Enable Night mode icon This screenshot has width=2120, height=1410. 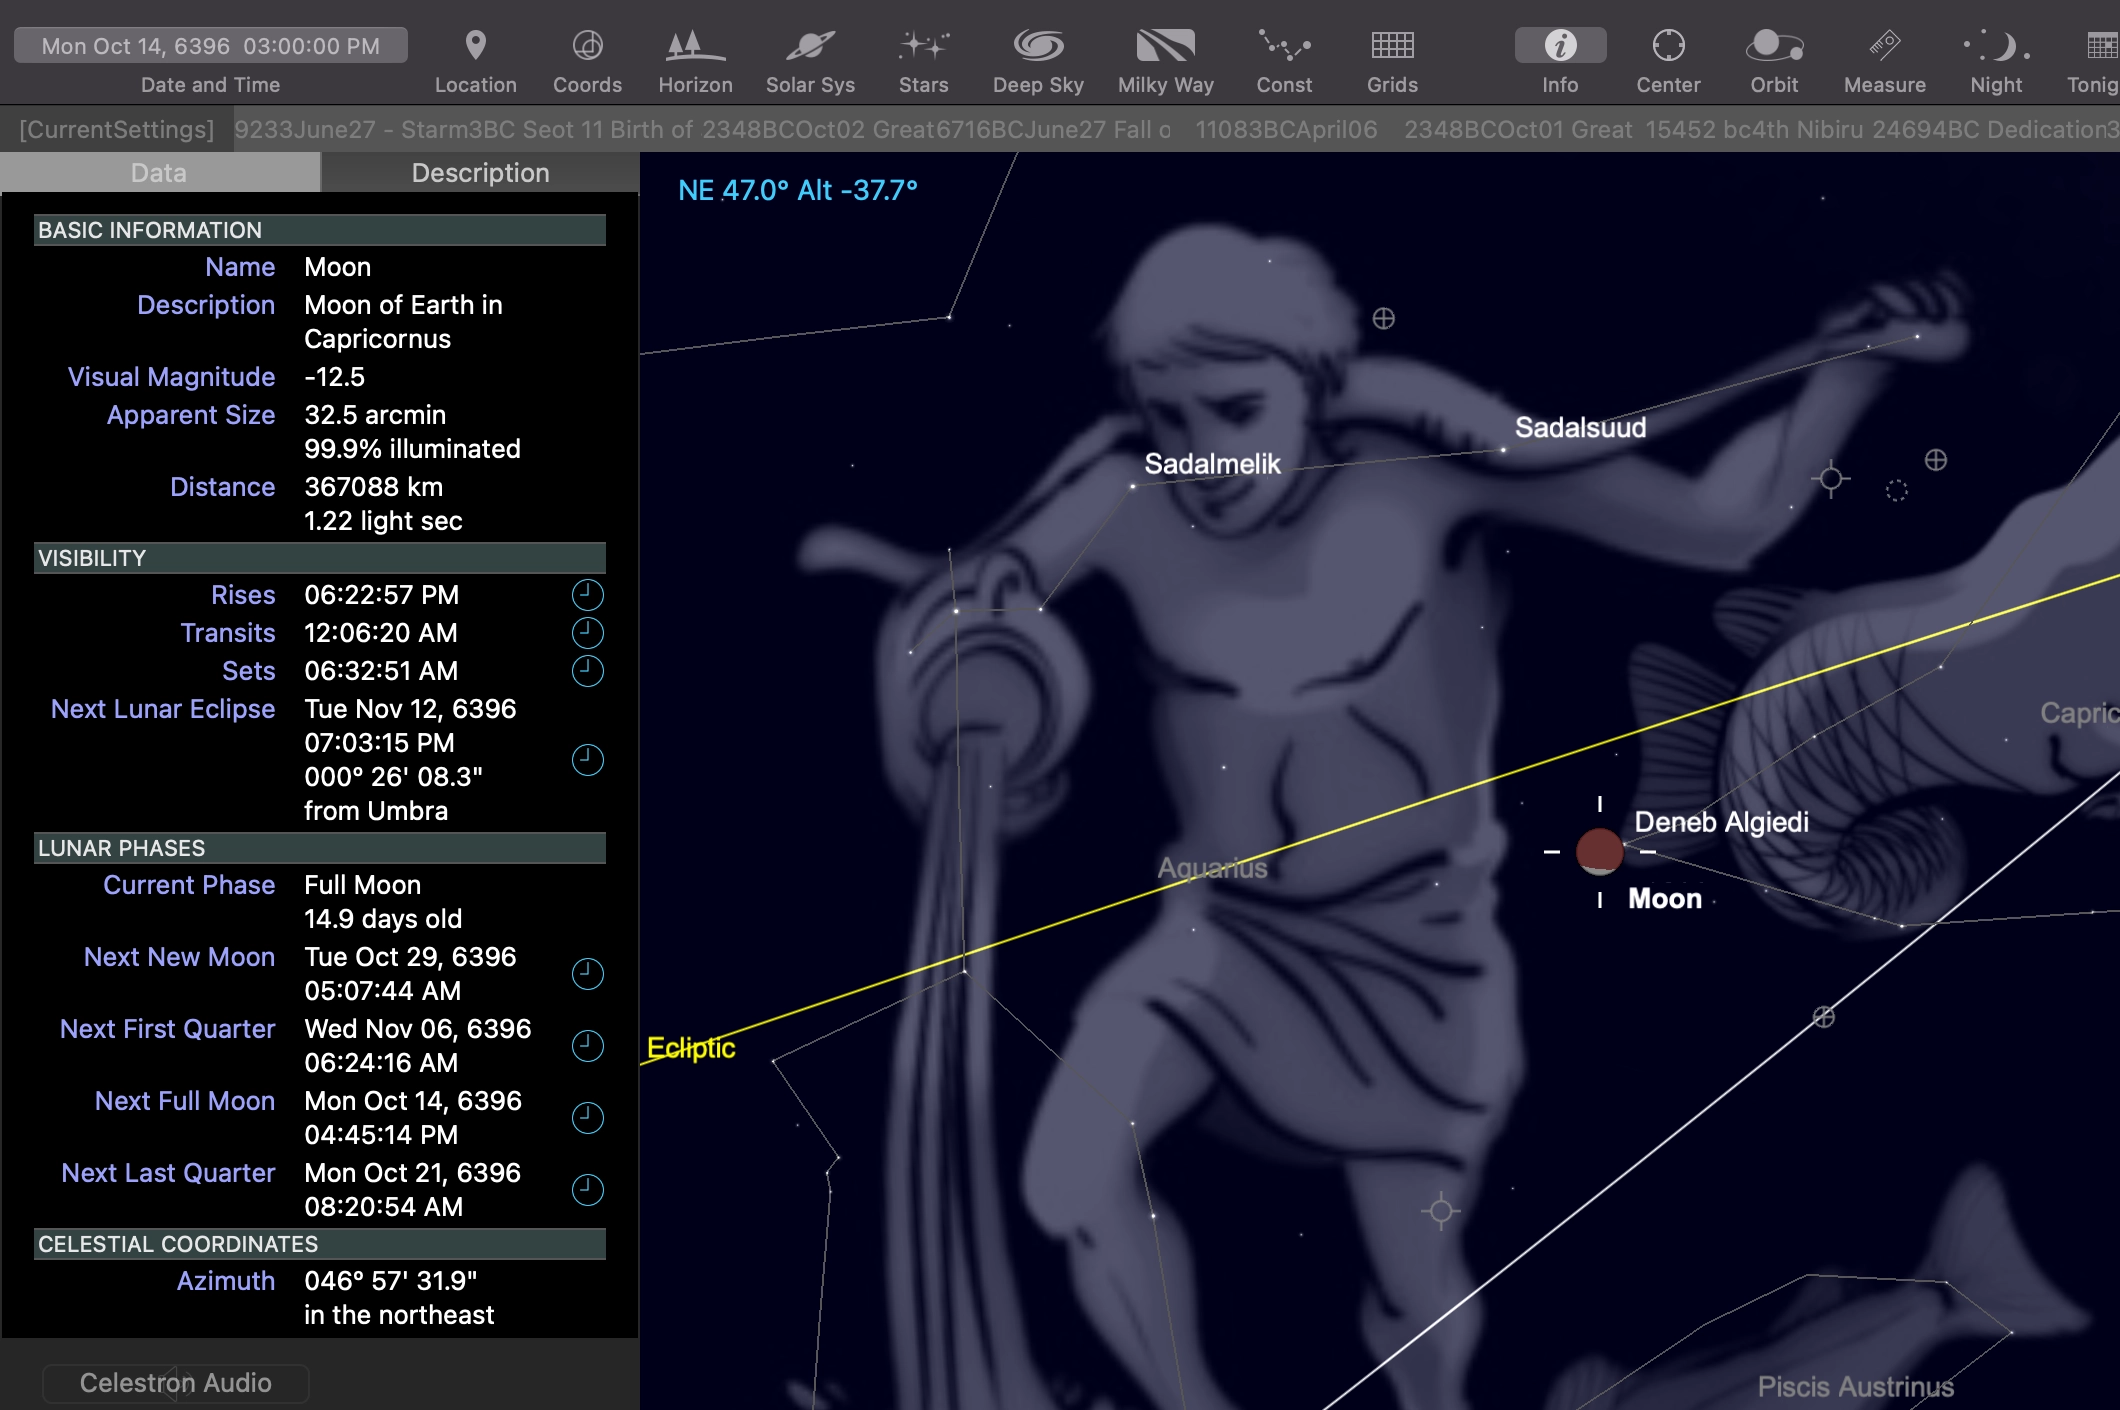(1996, 46)
